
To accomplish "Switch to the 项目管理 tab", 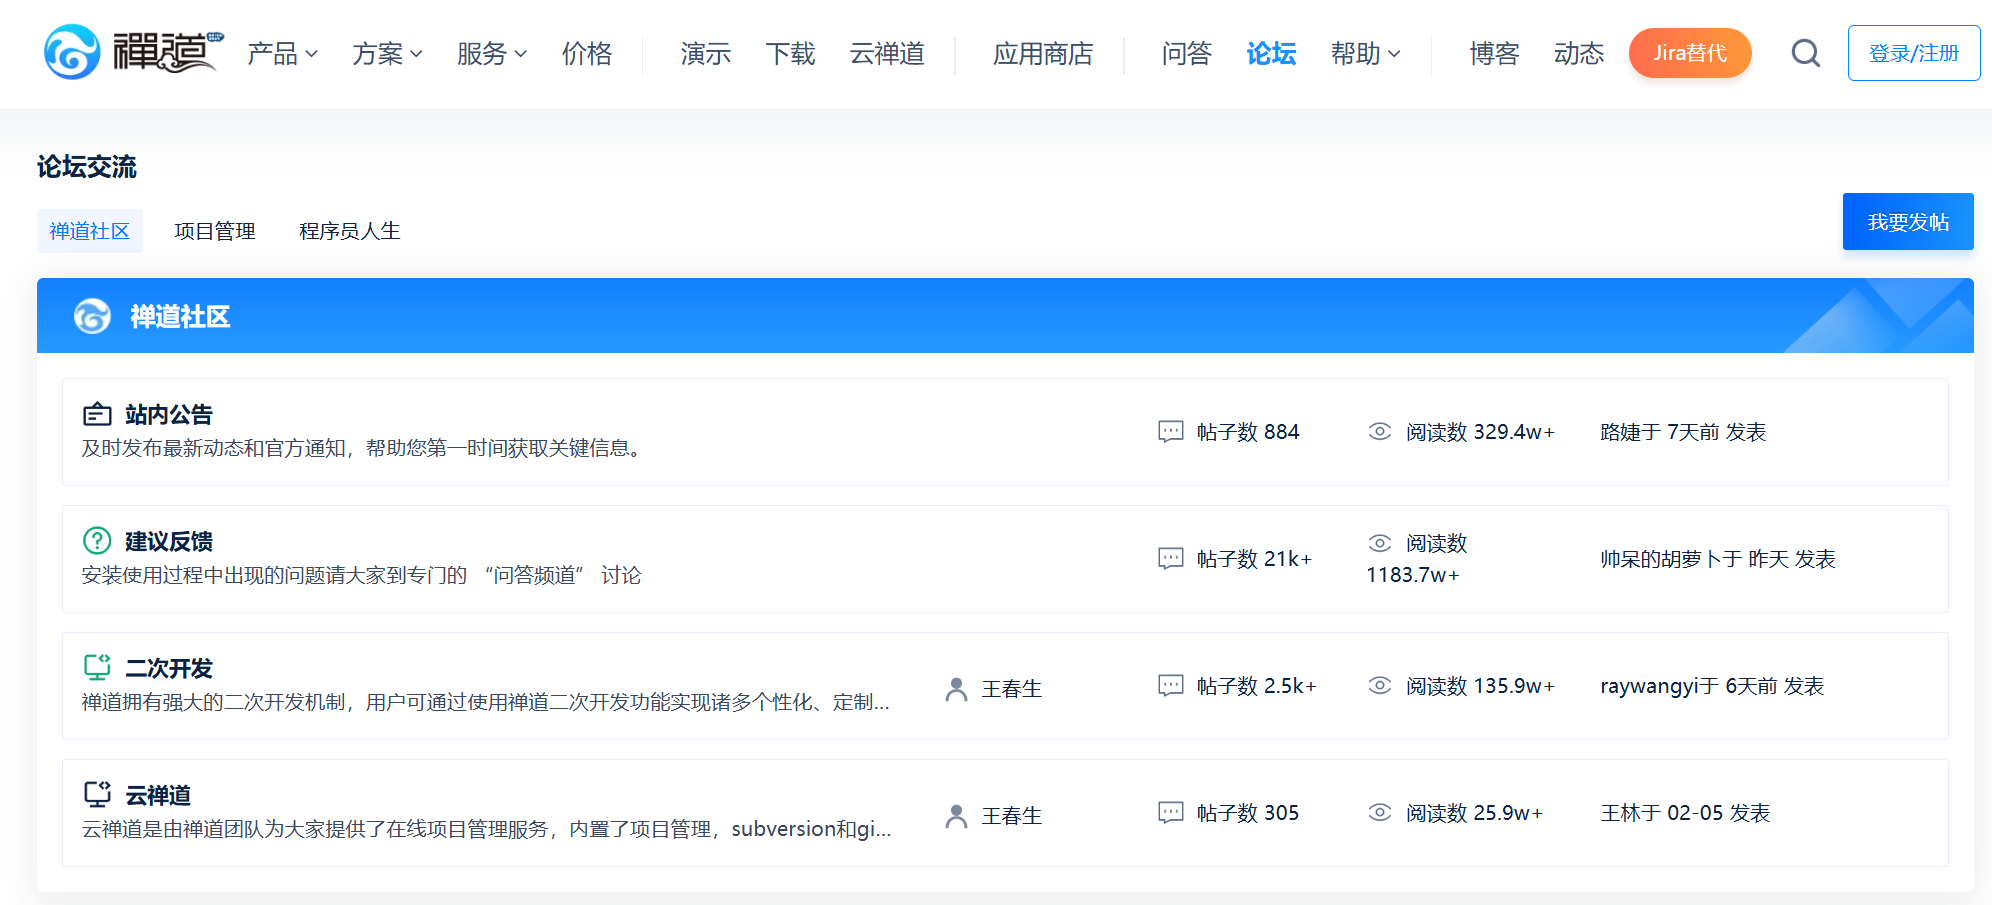I will coord(215,231).
